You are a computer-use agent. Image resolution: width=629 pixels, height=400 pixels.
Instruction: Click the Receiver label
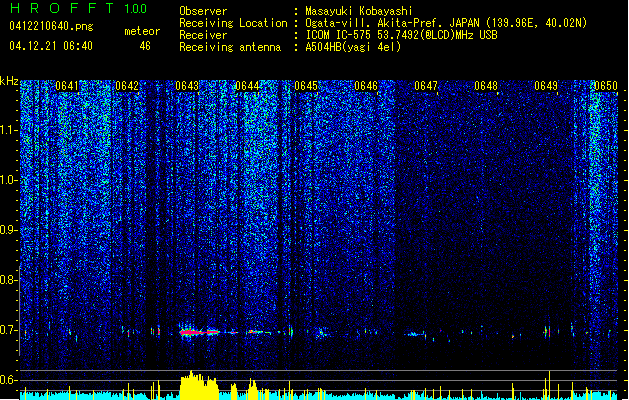pos(203,35)
